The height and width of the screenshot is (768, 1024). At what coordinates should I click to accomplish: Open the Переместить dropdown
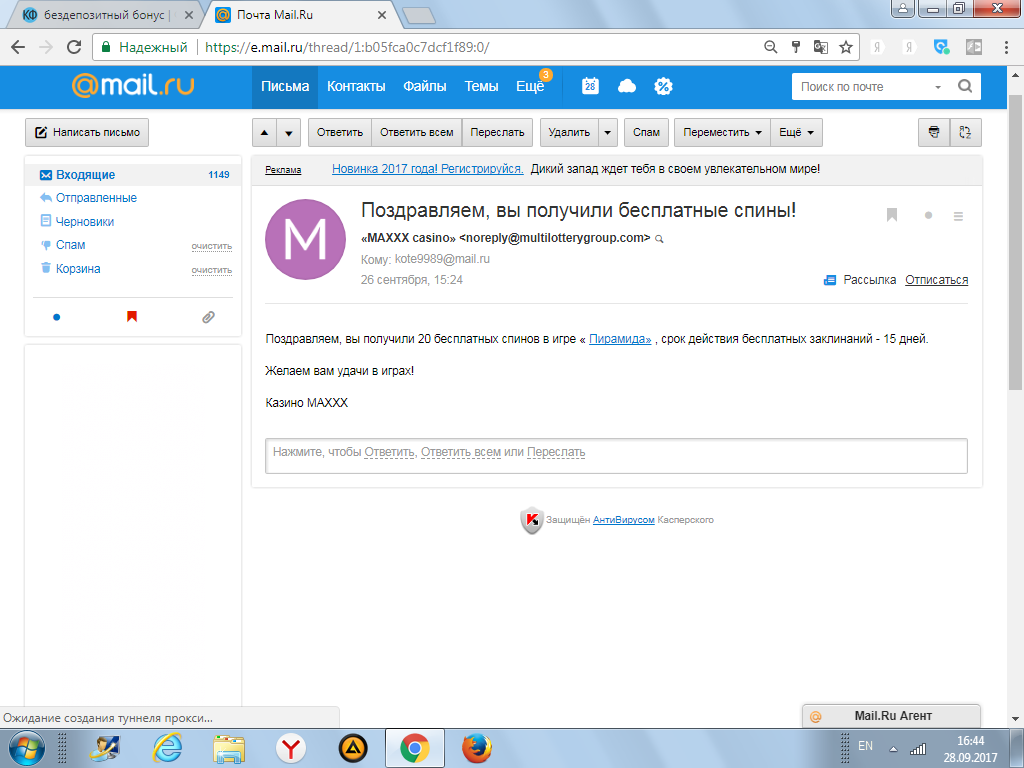(x=722, y=132)
